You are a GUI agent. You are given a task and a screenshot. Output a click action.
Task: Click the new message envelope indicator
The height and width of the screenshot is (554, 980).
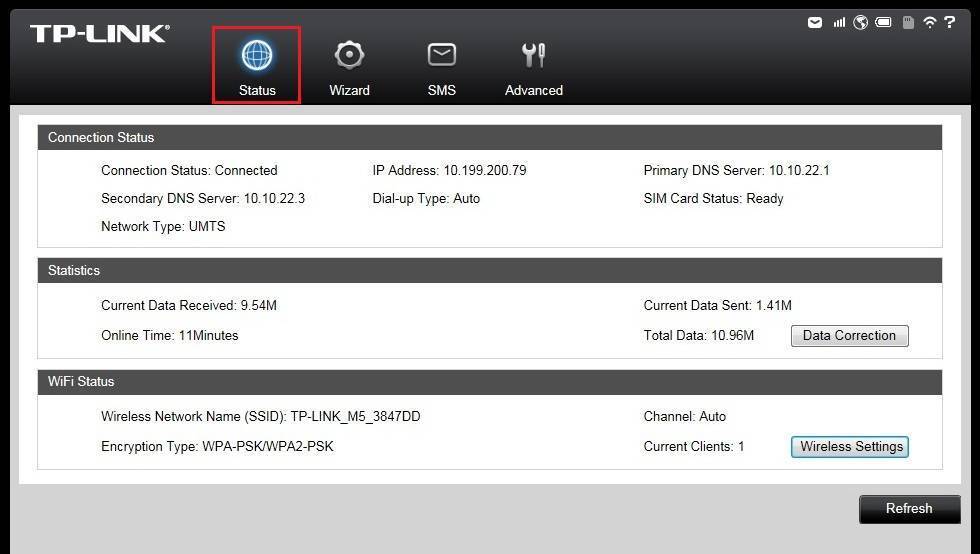(x=814, y=23)
